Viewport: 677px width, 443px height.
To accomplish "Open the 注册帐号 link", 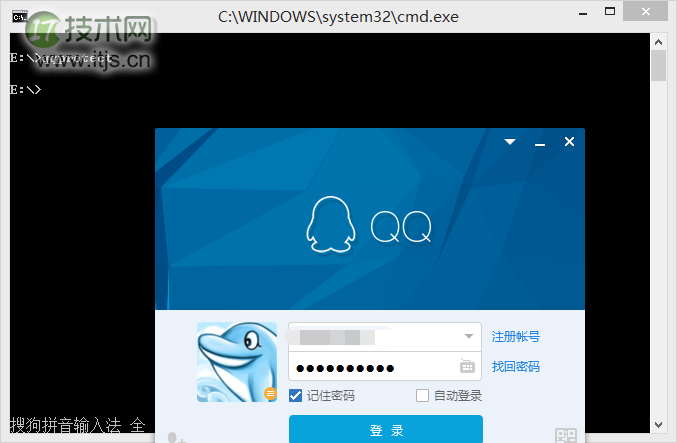I will 516,336.
